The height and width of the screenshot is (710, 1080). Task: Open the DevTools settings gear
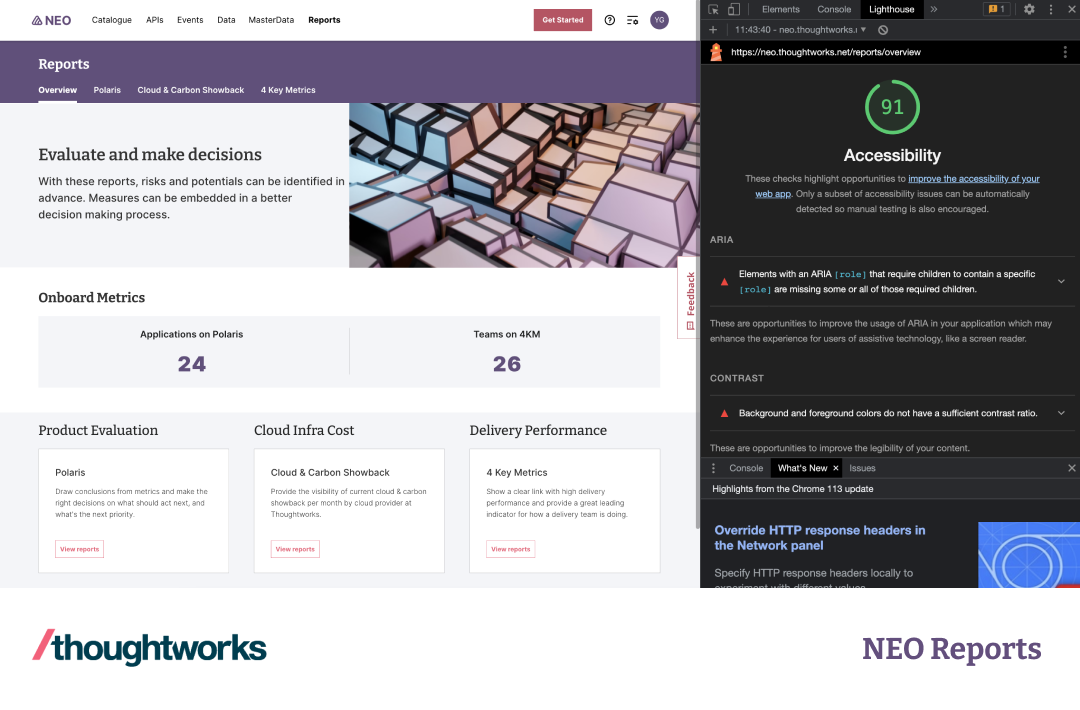coord(1029,10)
